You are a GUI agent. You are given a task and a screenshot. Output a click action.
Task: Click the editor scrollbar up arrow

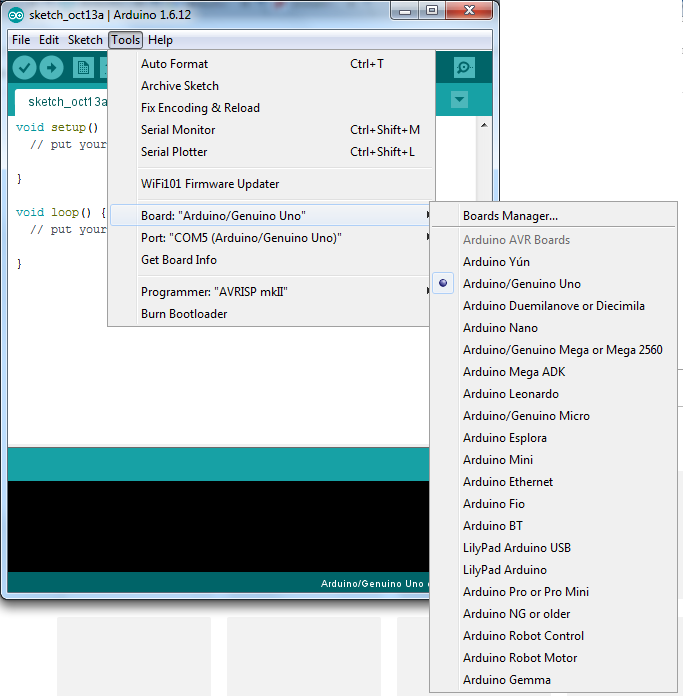click(484, 125)
